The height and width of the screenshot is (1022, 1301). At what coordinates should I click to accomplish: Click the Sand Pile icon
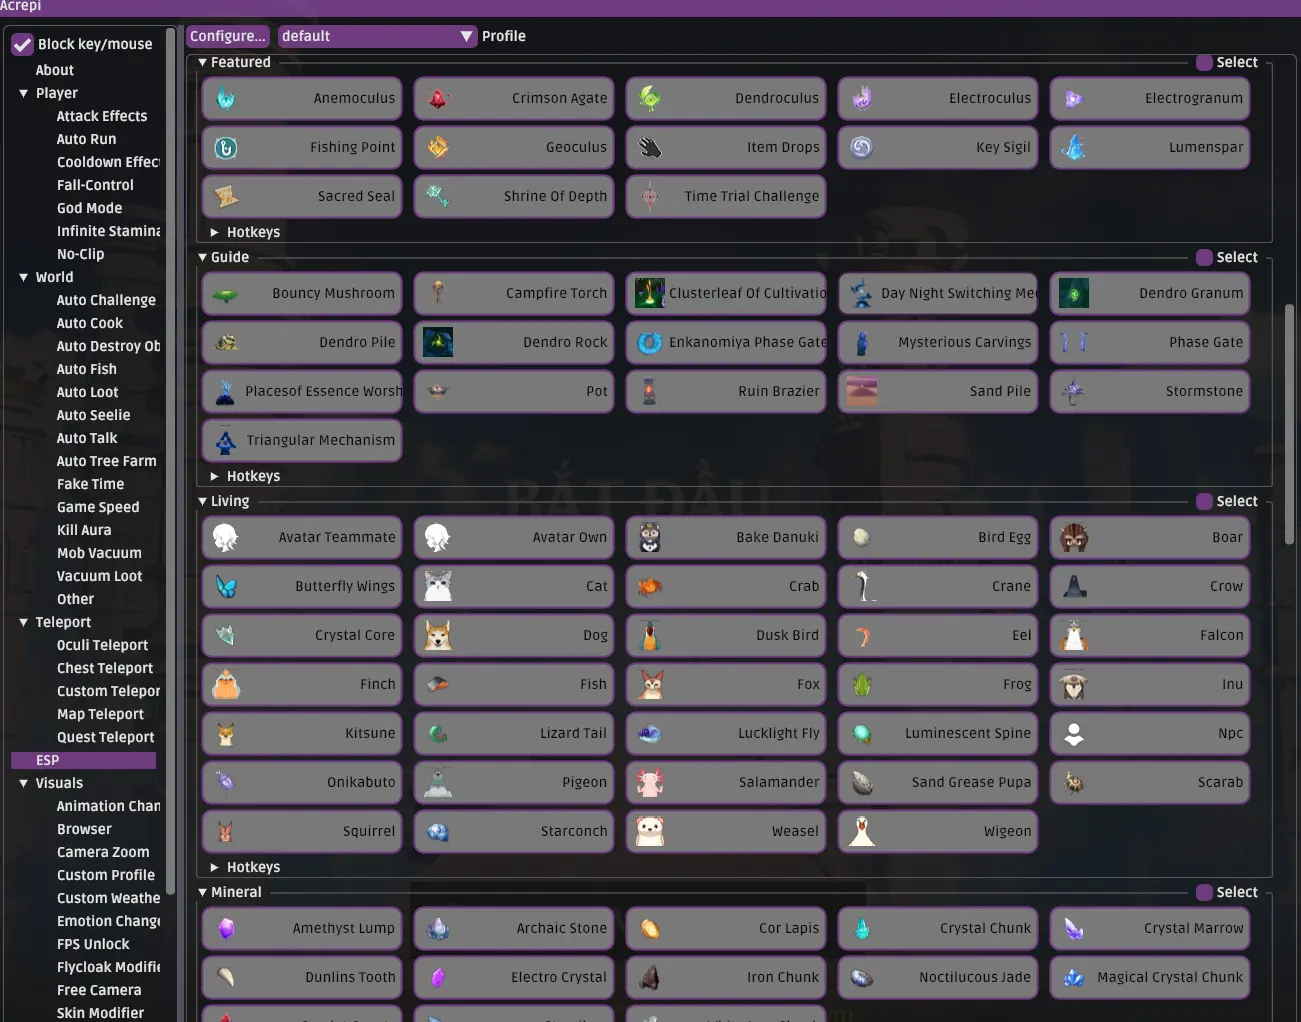click(862, 391)
